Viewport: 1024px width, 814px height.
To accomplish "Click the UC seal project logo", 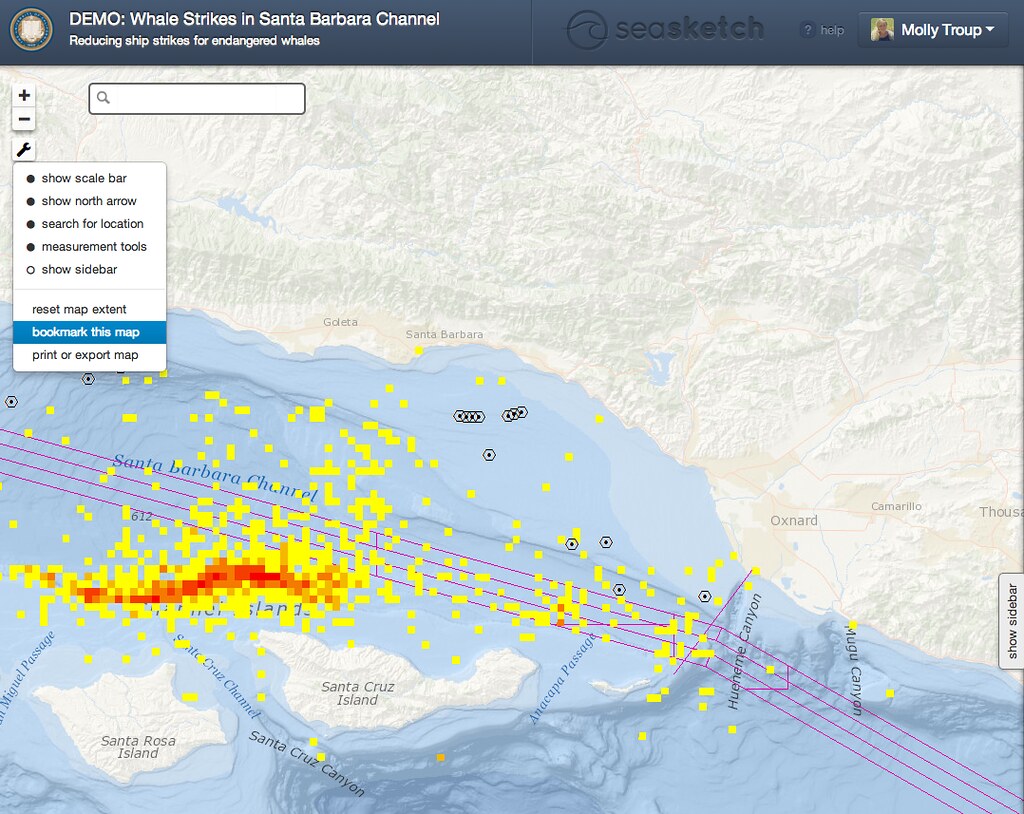I will click(x=32, y=30).
